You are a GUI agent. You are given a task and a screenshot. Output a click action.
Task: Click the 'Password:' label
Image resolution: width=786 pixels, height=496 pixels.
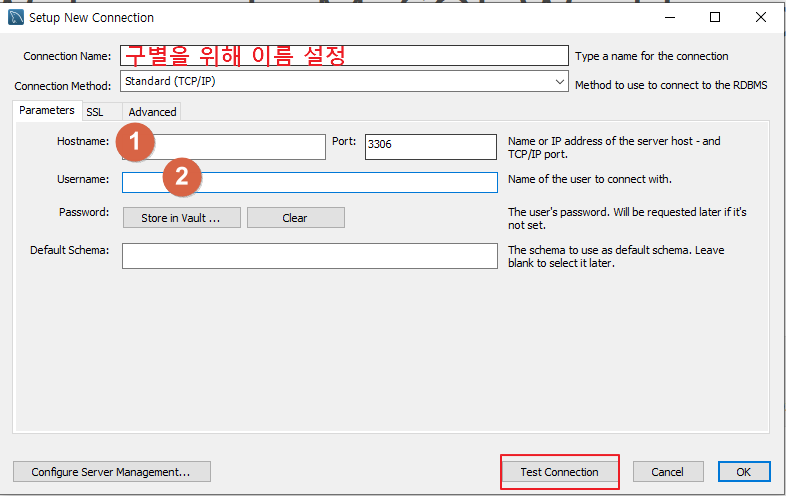84,212
